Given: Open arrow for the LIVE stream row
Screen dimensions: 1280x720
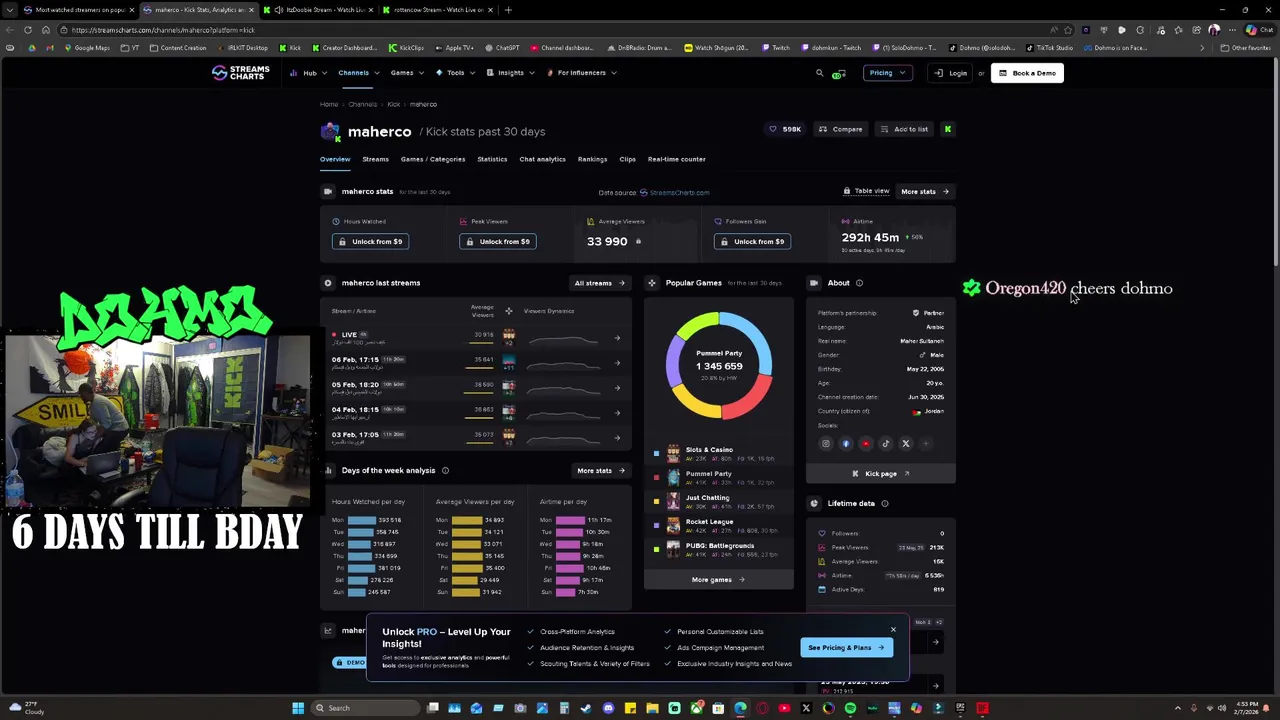Looking at the screenshot, I should 617,338.
